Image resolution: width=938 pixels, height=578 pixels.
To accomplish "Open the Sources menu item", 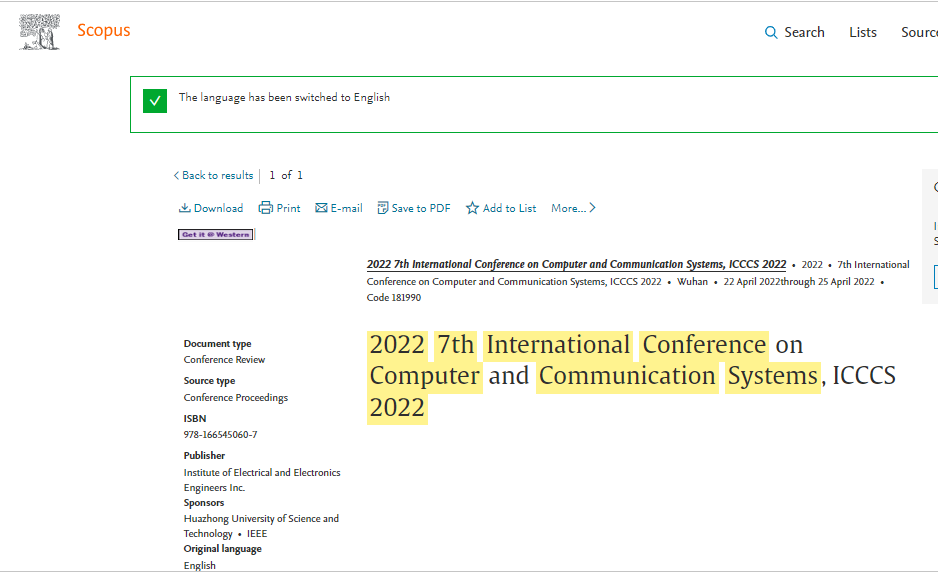I will pyautogui.click(x=919, y=32).
